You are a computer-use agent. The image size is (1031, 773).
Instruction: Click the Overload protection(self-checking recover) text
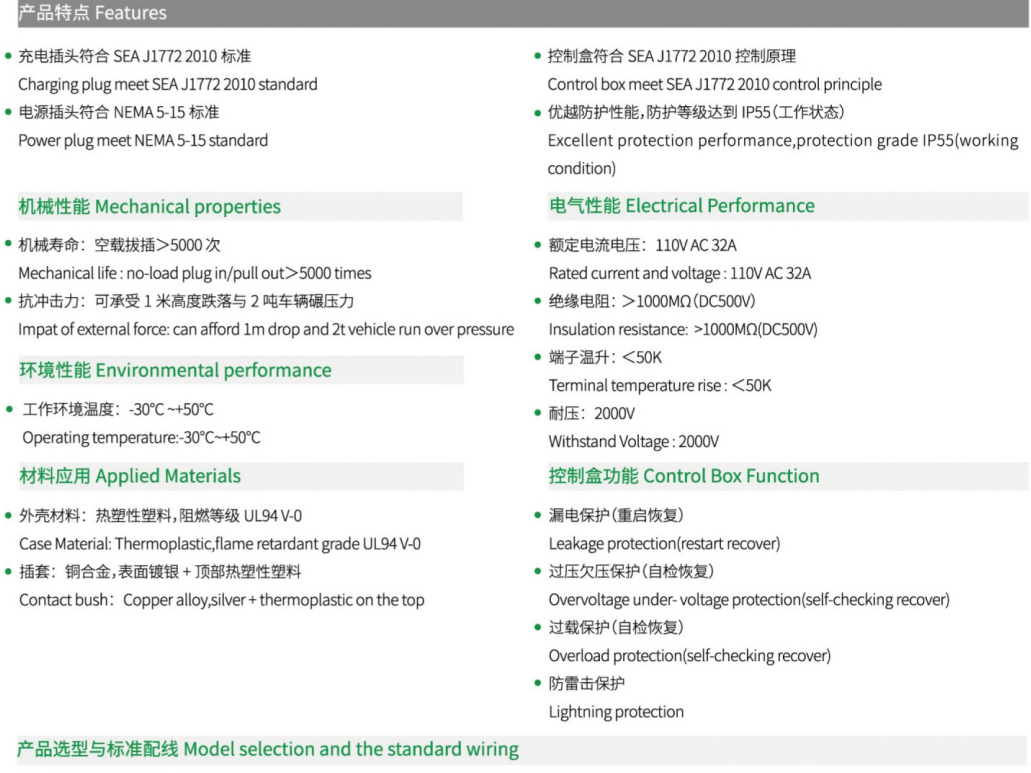click(690, 656)
